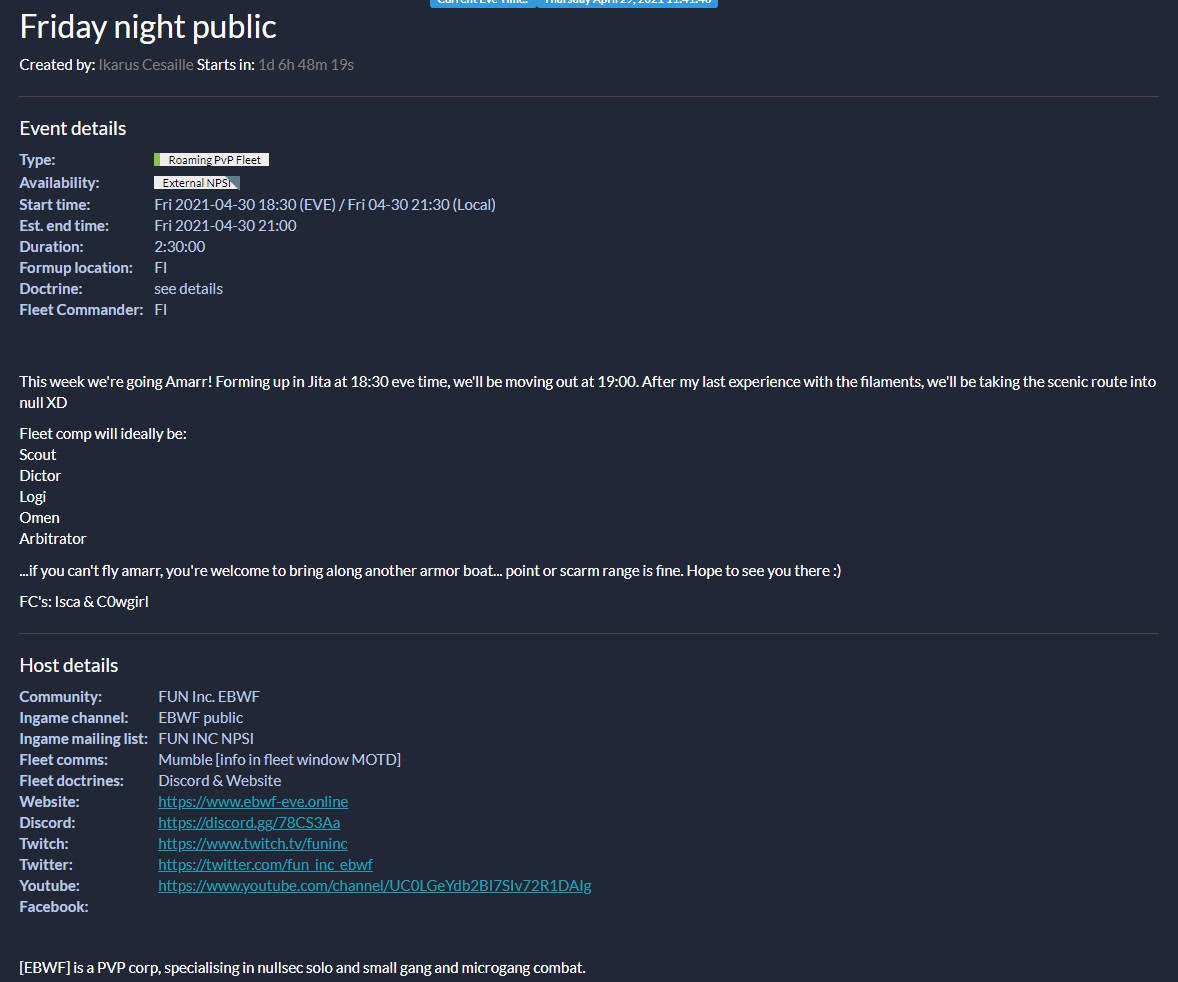This screenshot has height=982, width=1178.
Task: Click the gray corner fold on External NPSI tag
Action: (237, 182)
